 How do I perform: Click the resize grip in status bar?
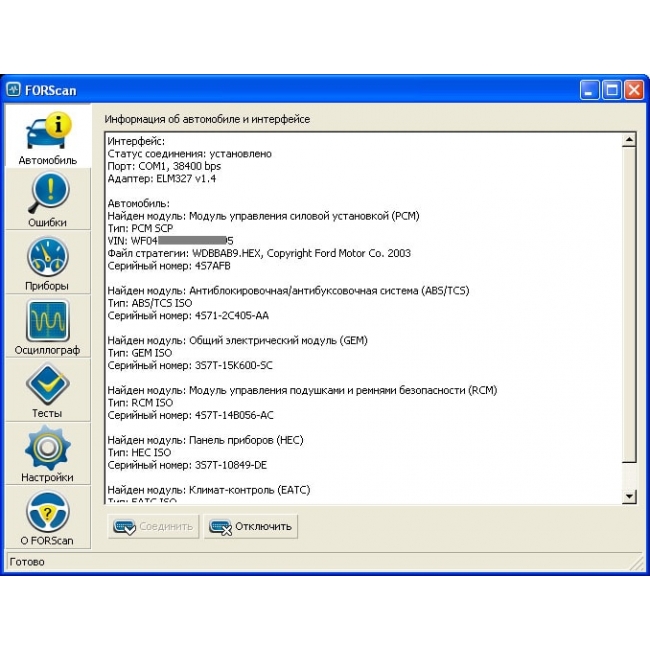(x=636, y=563)
